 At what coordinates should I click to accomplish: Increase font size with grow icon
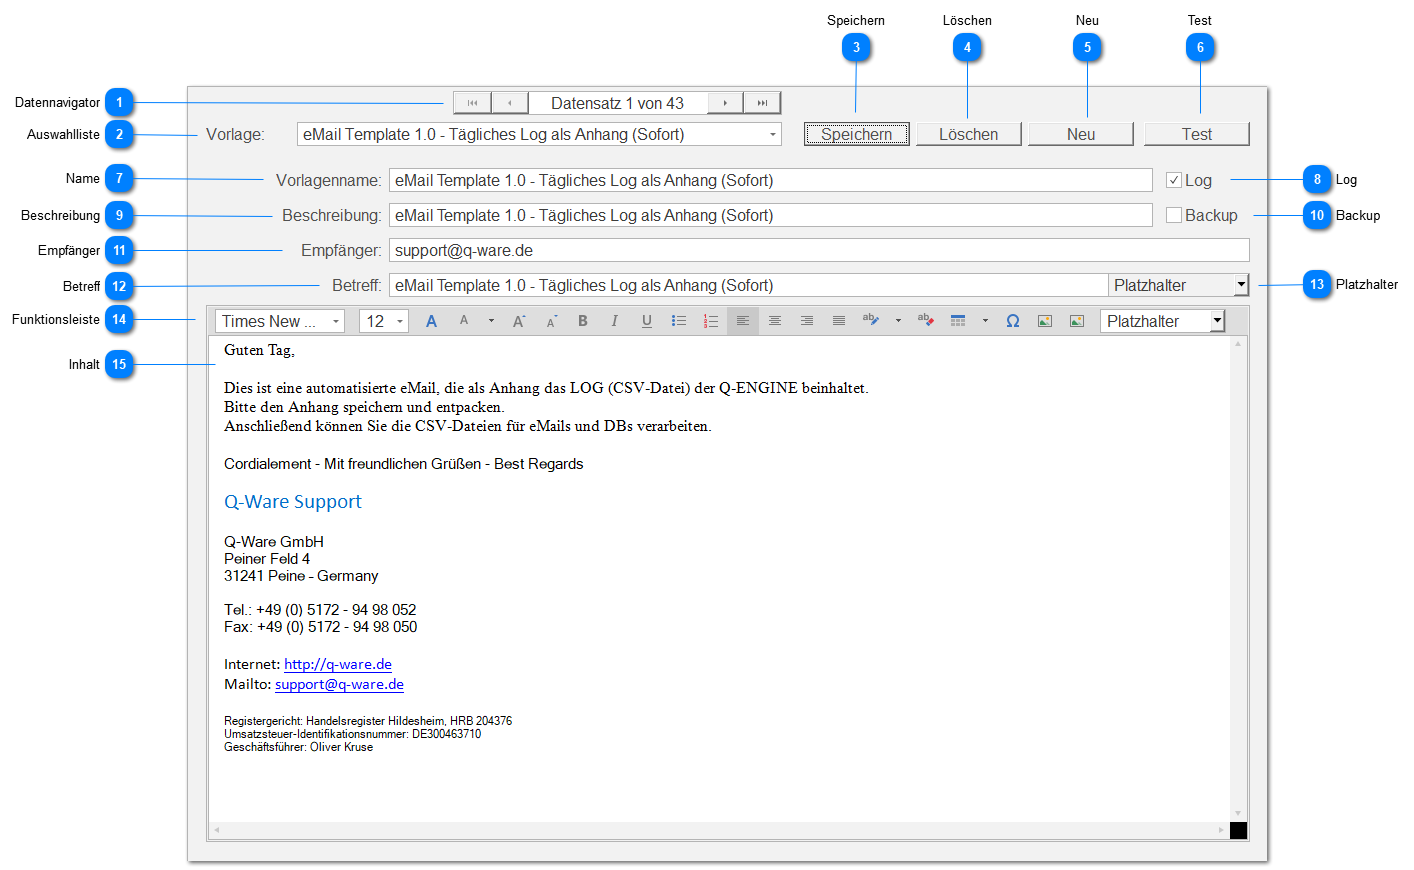pos(519,321)
